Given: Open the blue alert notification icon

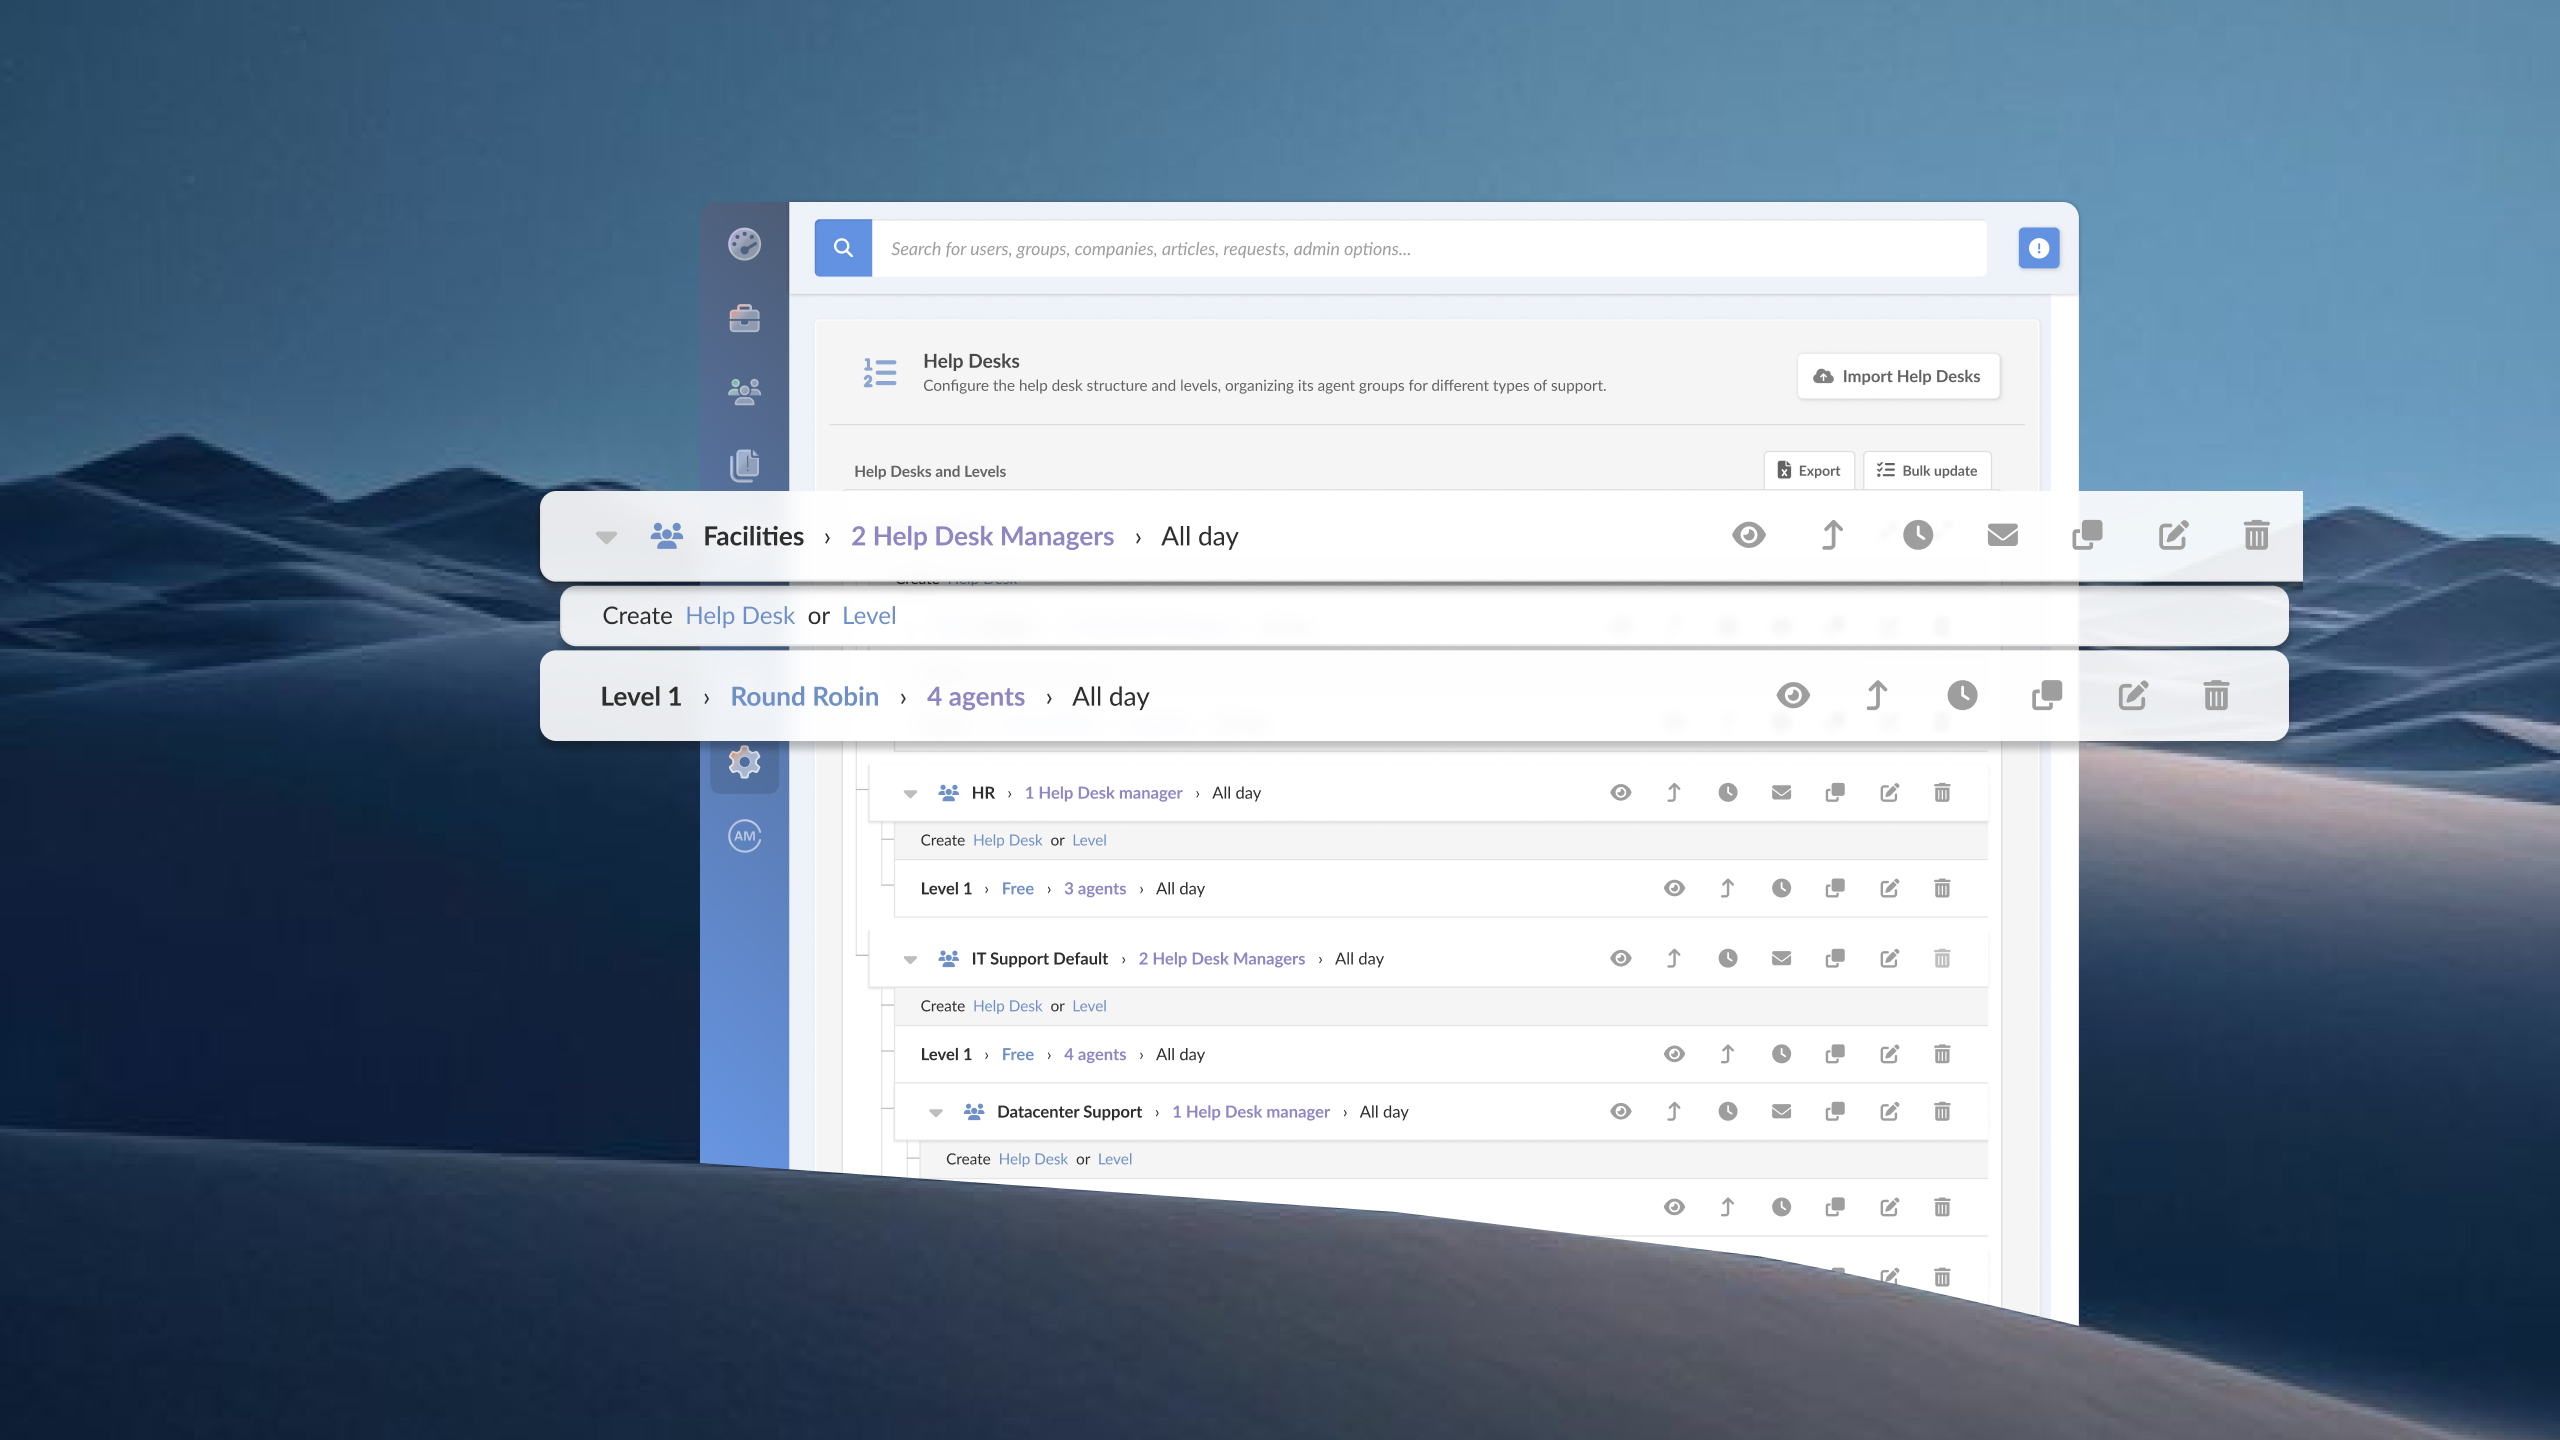Looking at the screenshot, I should 2039,248.
